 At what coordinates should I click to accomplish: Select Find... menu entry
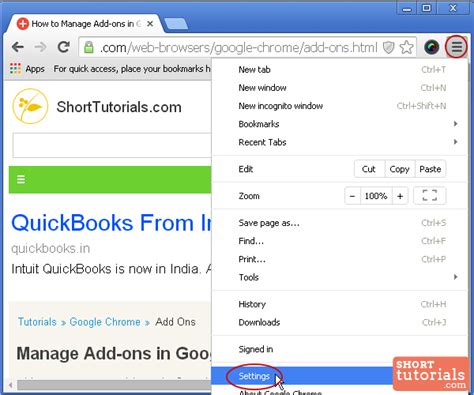340,241
